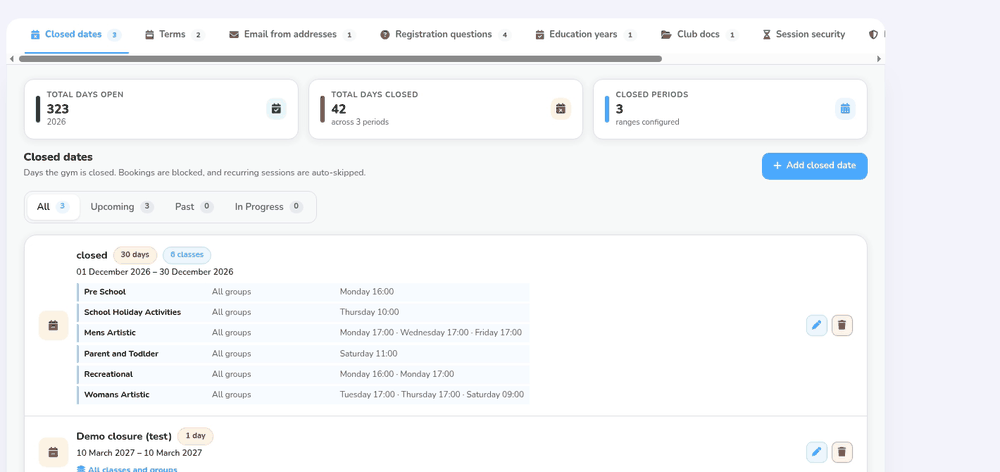Click the Demo closure (test) title

click(124, 436)
